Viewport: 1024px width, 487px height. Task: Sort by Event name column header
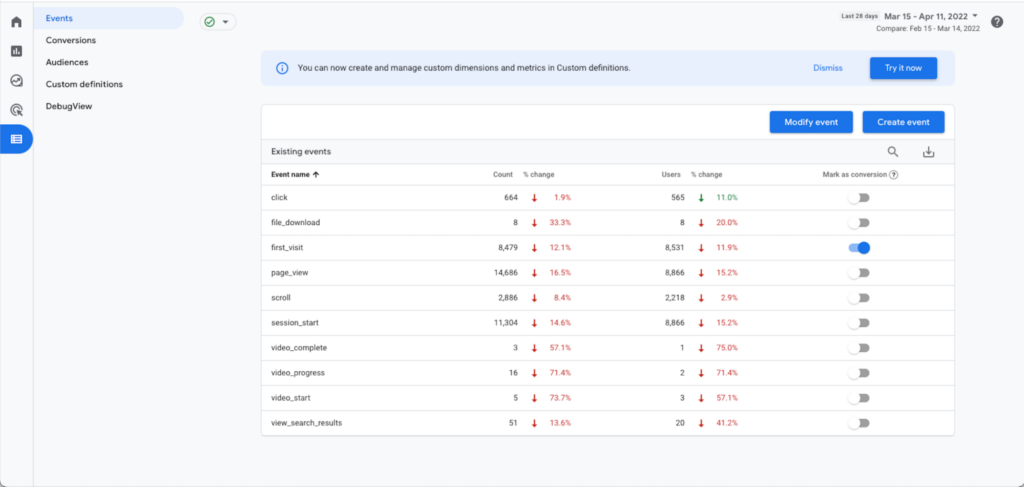[x=295, y=174]
